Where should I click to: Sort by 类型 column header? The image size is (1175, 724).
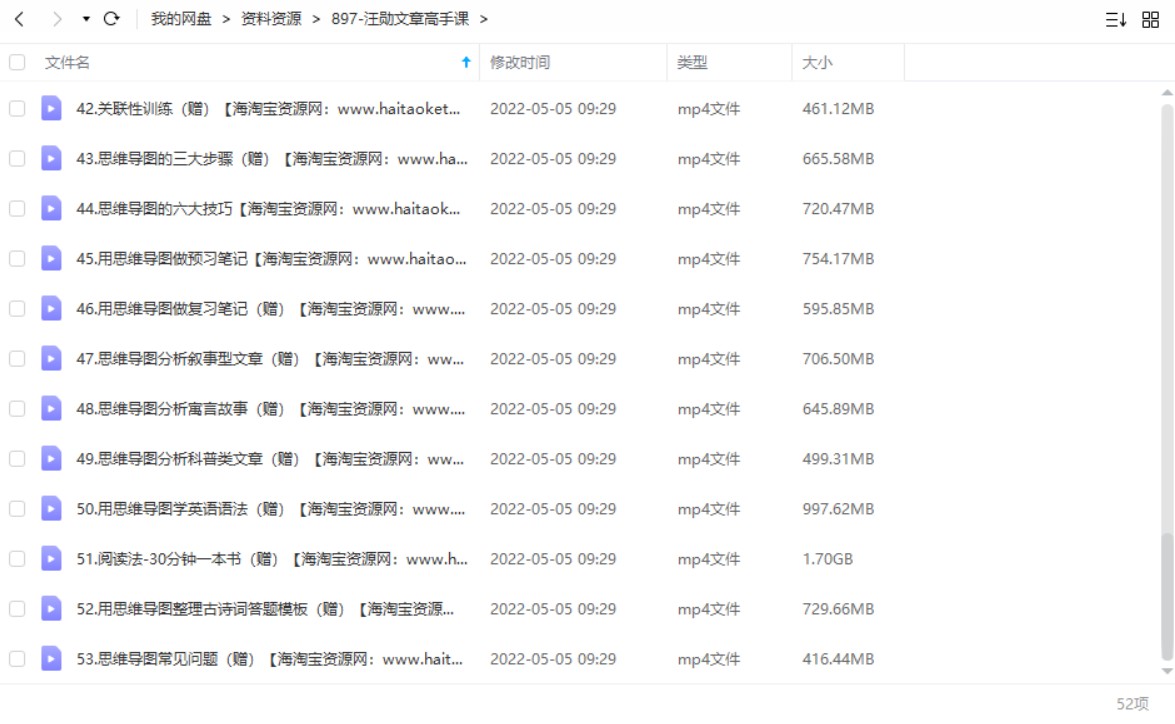(692, 62)
